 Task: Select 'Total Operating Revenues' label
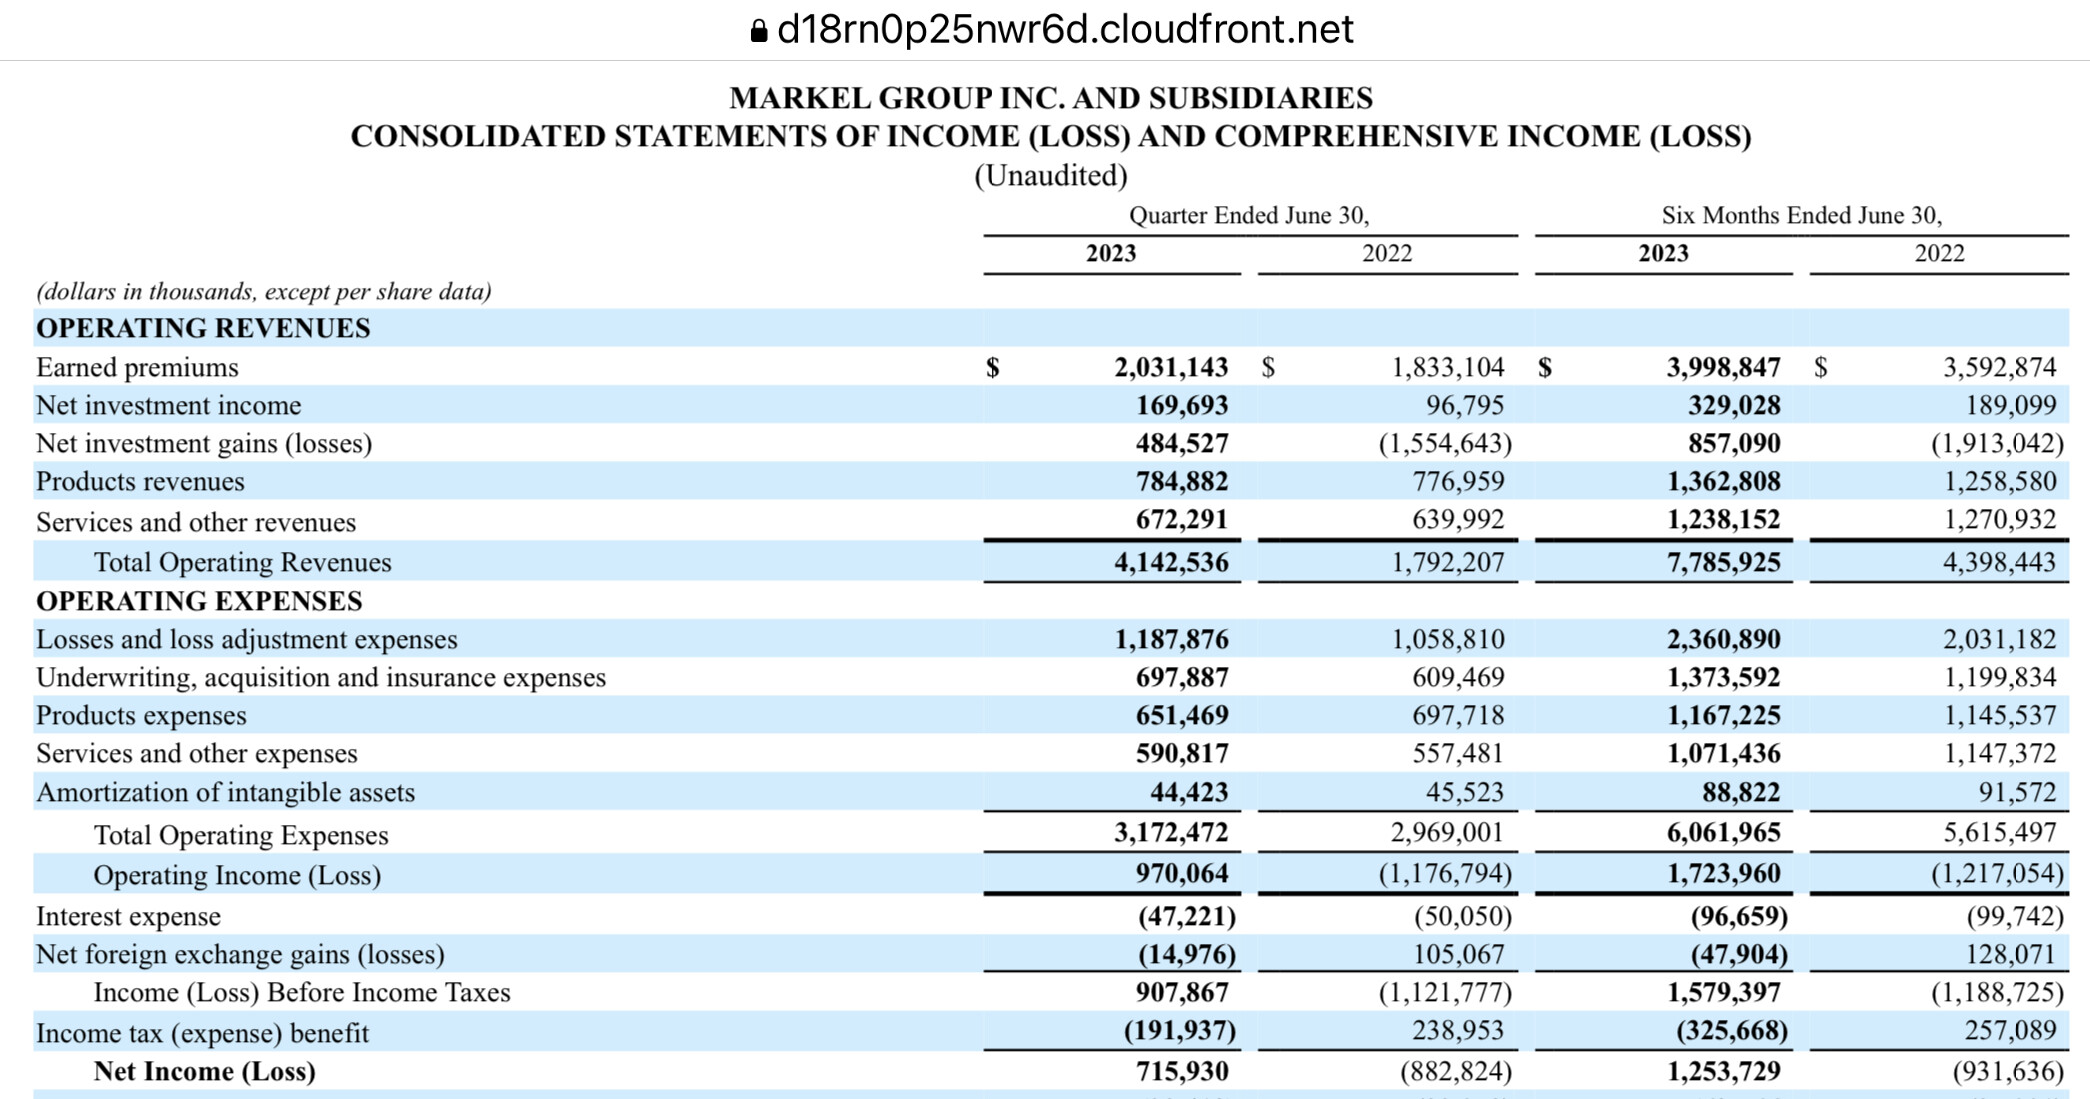pyautogui.click(x=243, y=563)
